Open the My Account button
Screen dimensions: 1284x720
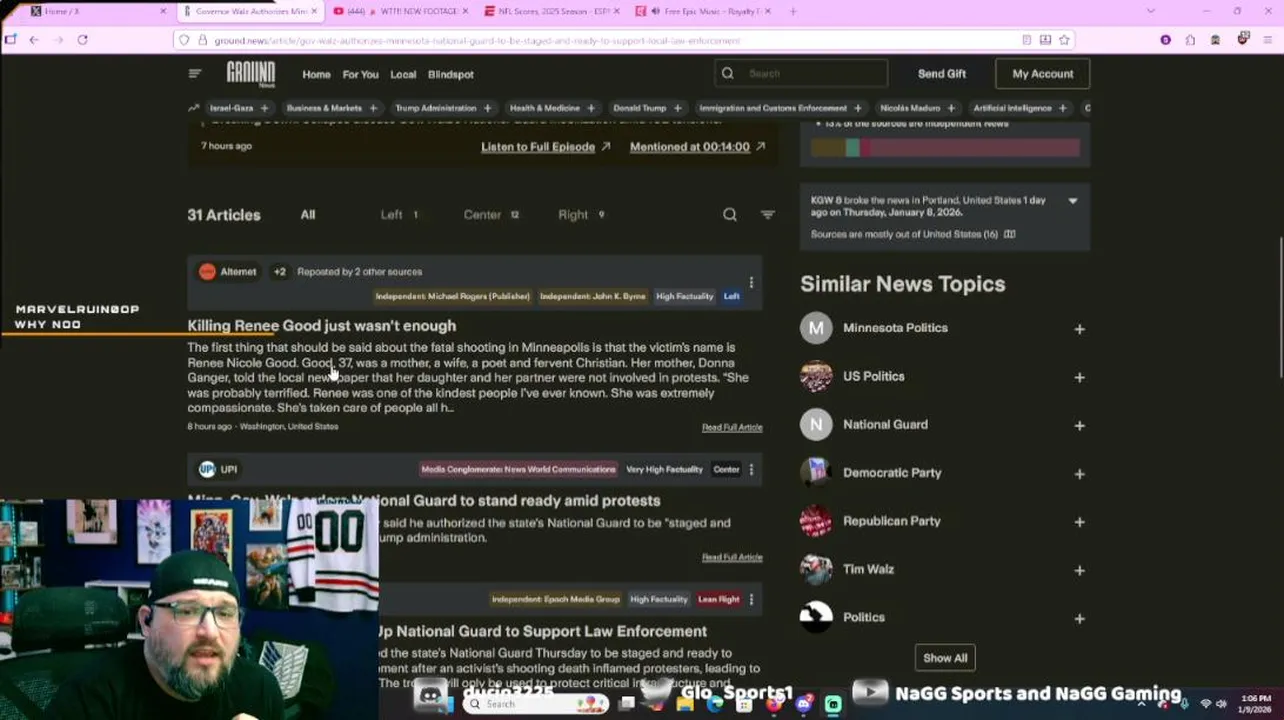pyautogui.click(x=1042, y=74)
